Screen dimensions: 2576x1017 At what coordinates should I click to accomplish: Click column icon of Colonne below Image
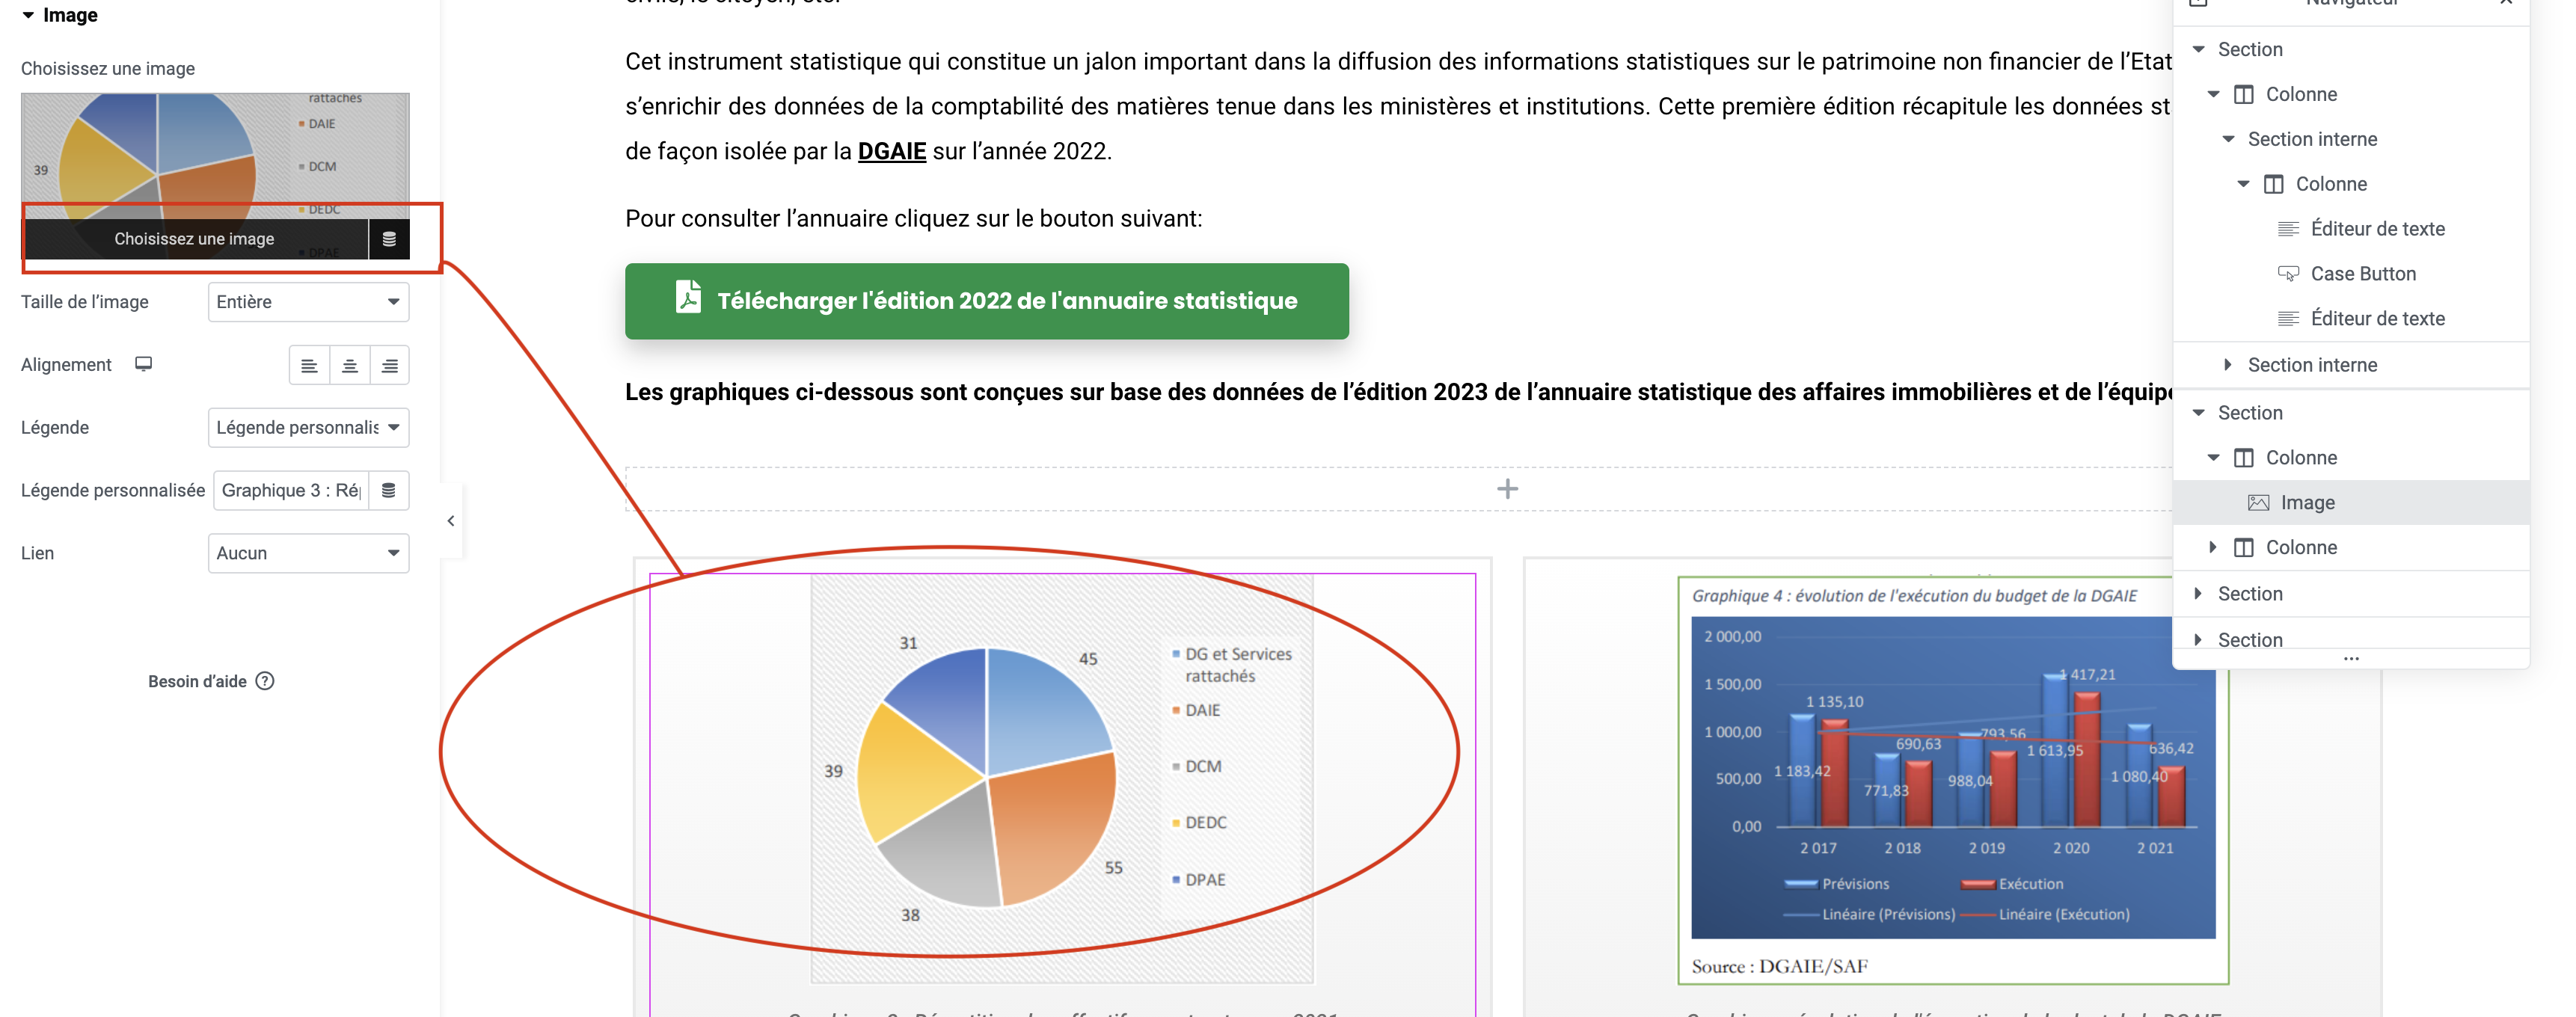pyautogui.click(x=2244, y=548)
